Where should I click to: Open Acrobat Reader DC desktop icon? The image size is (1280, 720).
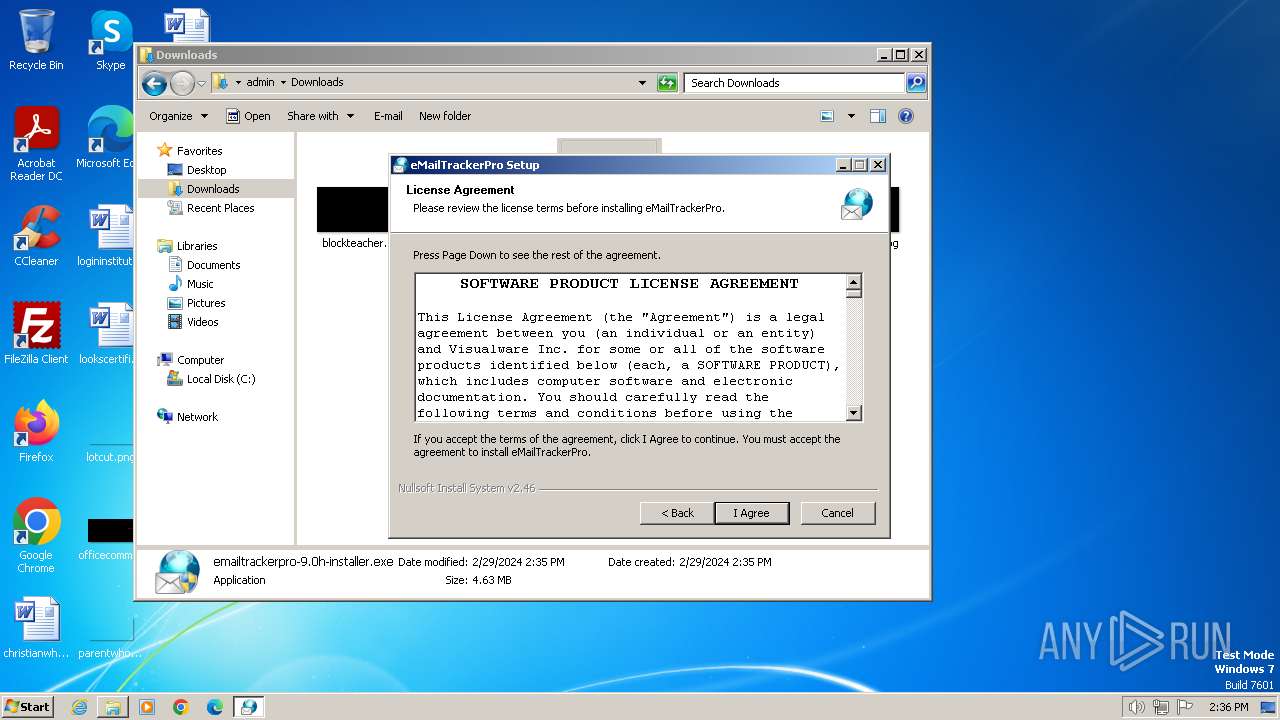[36, 144]
